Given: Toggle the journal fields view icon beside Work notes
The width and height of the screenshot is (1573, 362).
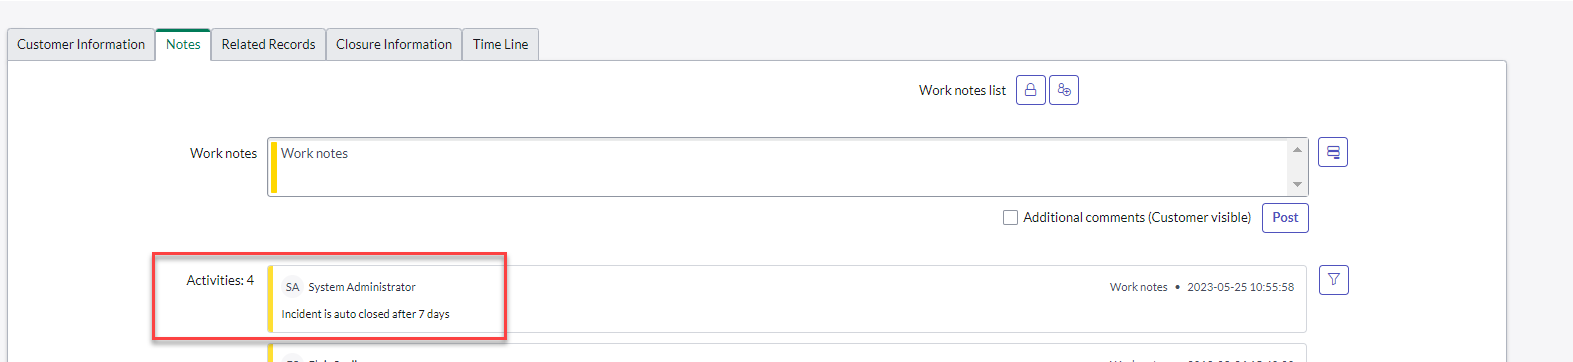Looking at the screenshot, I should 1333,152.
